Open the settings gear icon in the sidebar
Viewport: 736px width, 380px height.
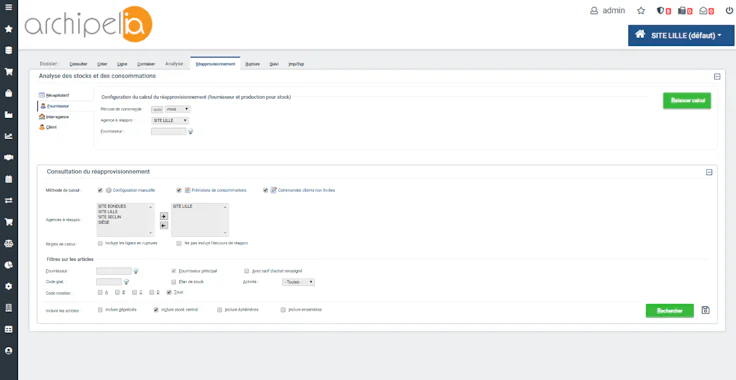(x=8, y=286)
